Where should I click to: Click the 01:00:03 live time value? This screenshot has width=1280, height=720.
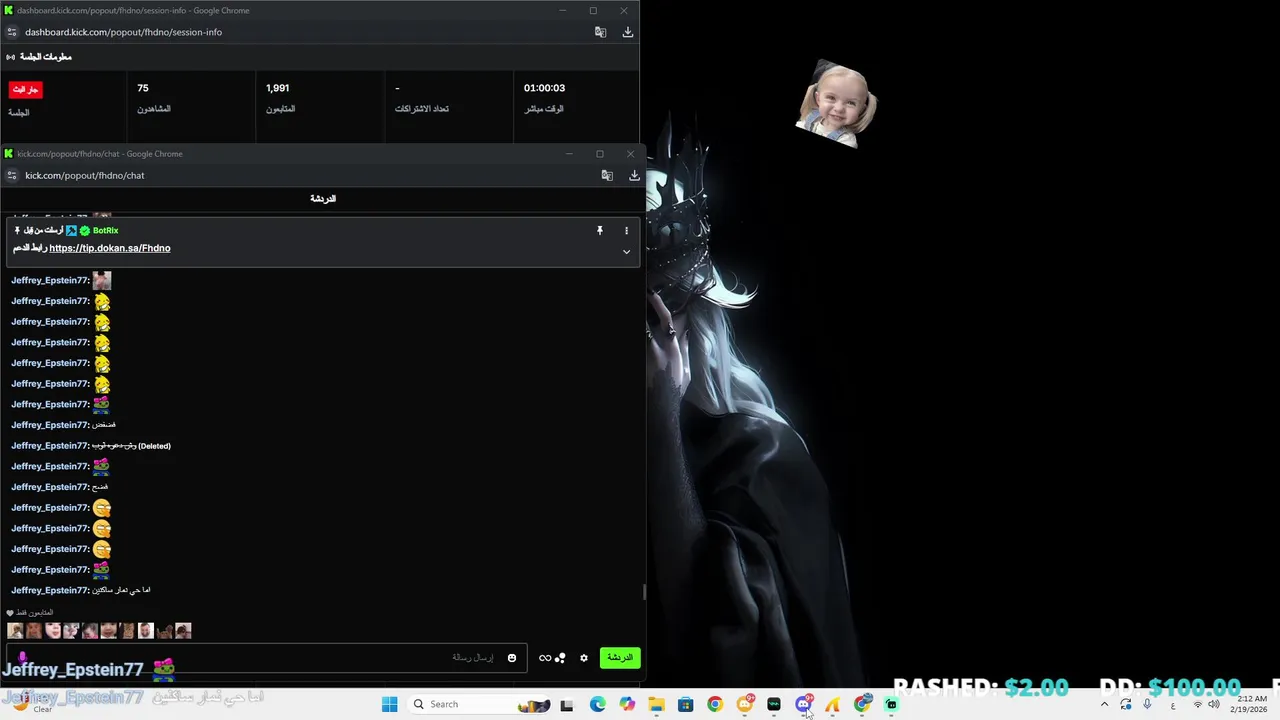coord(545,88)
